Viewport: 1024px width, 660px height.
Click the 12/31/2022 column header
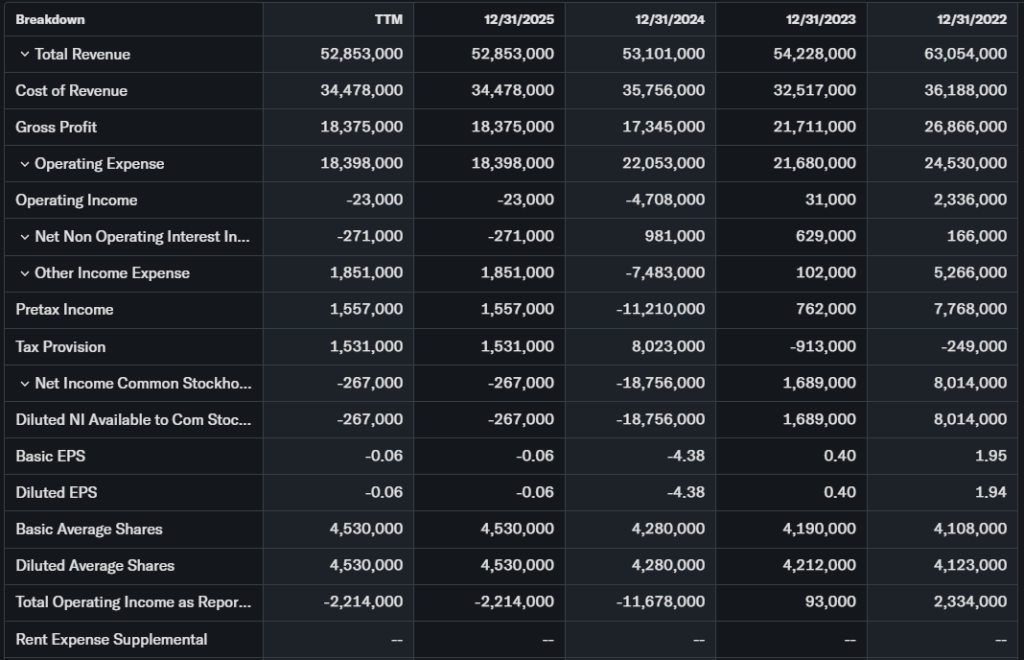coord(972,19)
